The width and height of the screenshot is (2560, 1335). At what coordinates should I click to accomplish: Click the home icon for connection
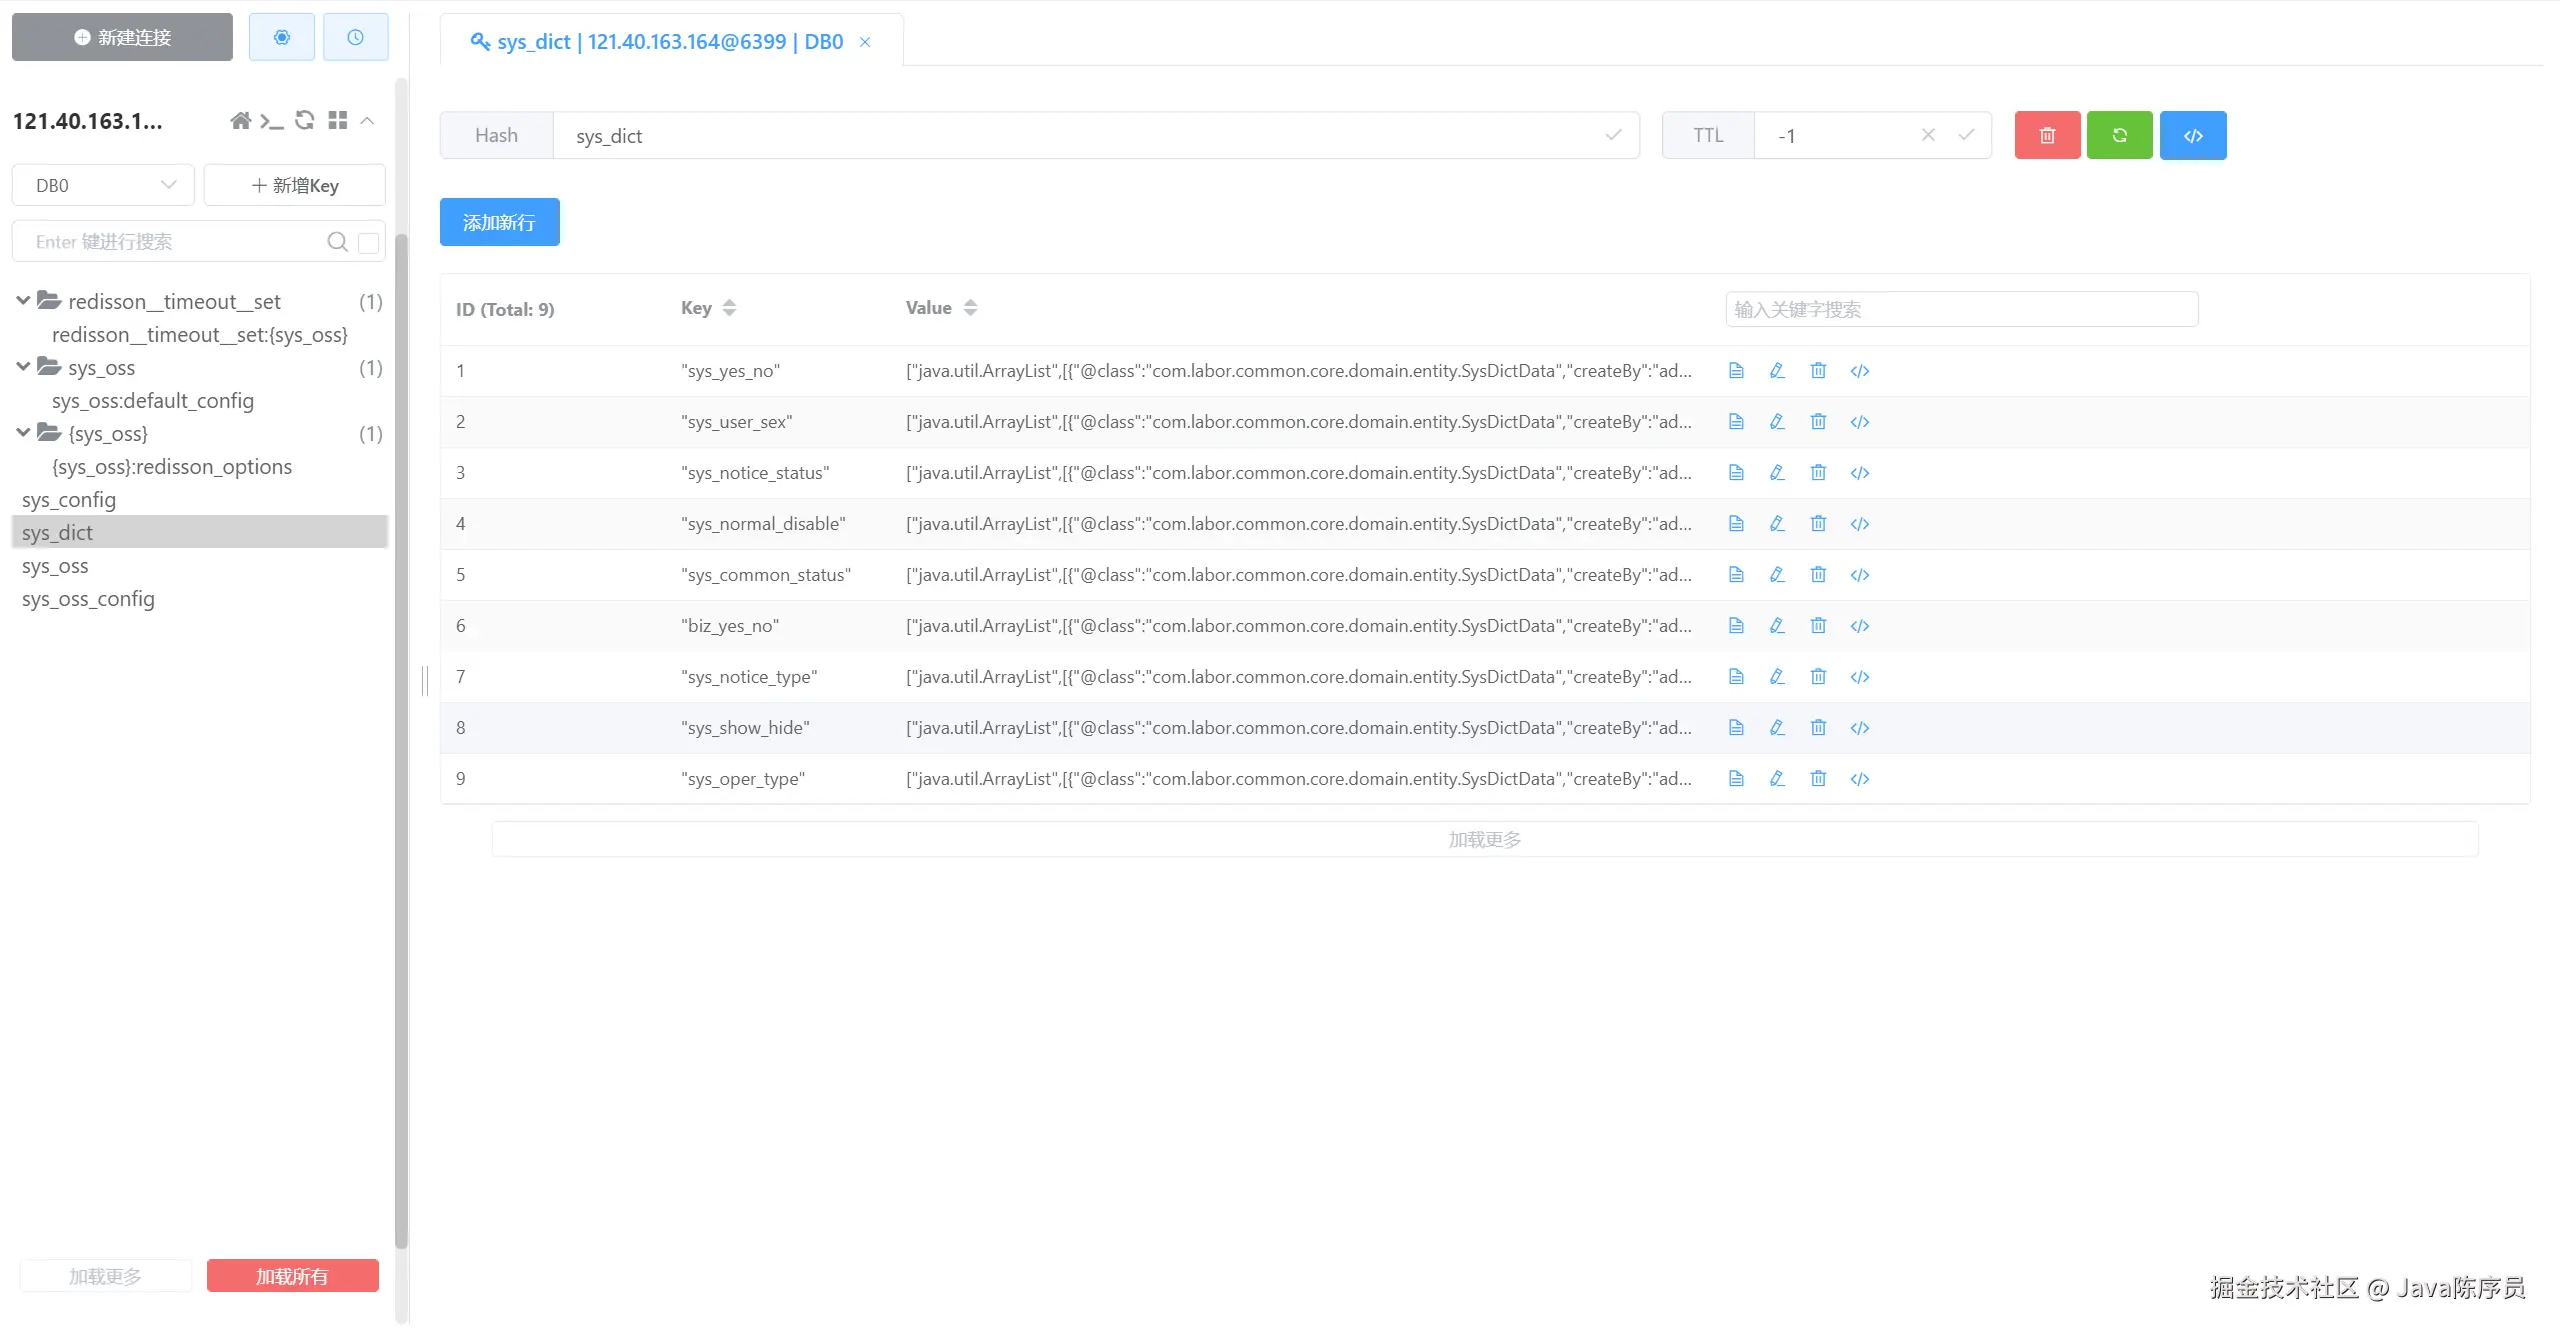tap(240, 121)
